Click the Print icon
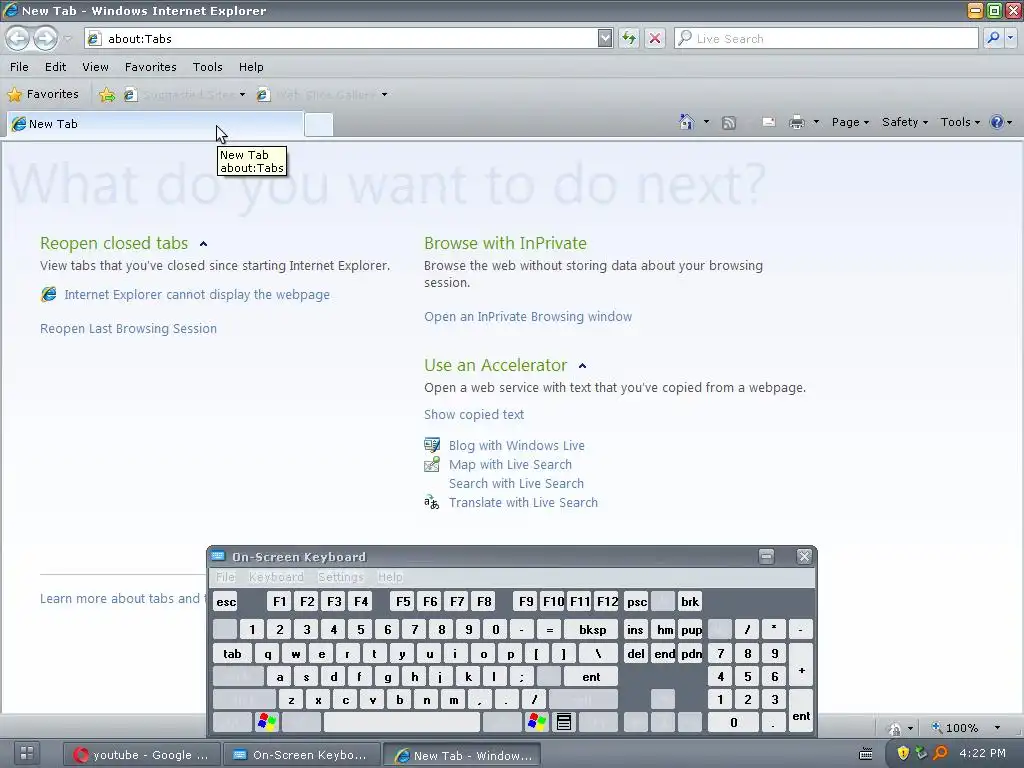This screenshot has width=1024, height=768. click(797, 122)
